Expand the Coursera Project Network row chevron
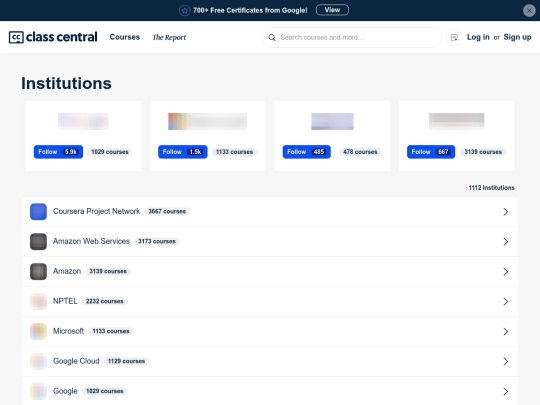The width and height of the screenshot is (540, 405). 506,212
